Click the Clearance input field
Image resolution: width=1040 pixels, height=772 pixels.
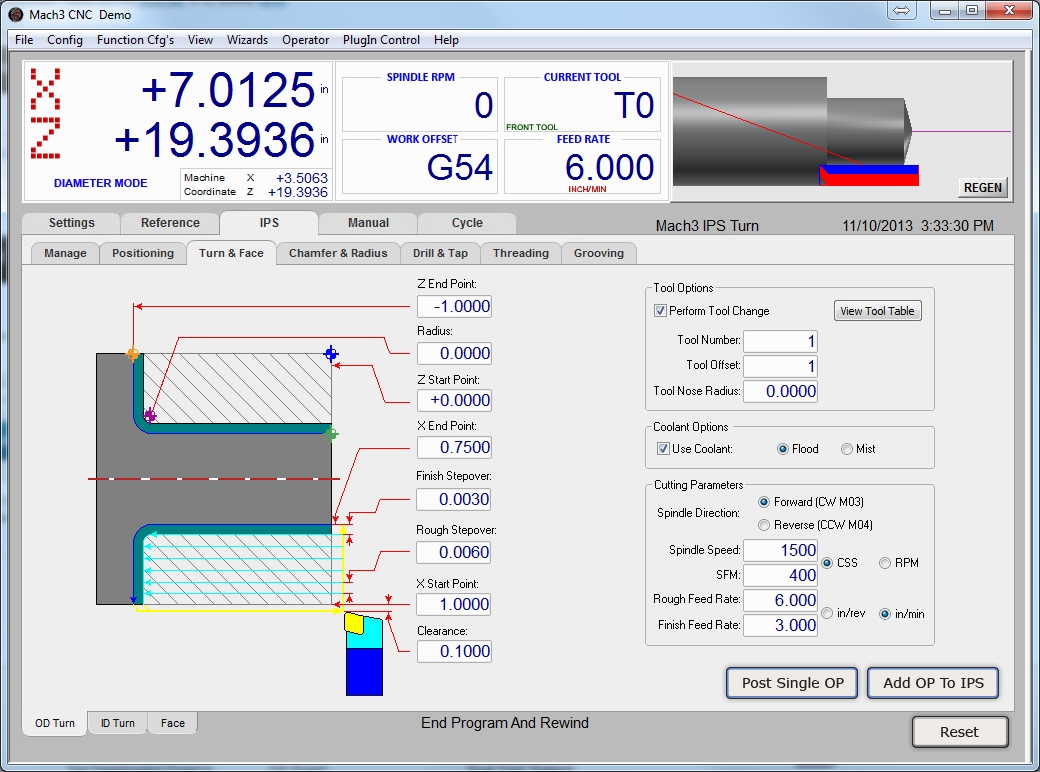454,651
